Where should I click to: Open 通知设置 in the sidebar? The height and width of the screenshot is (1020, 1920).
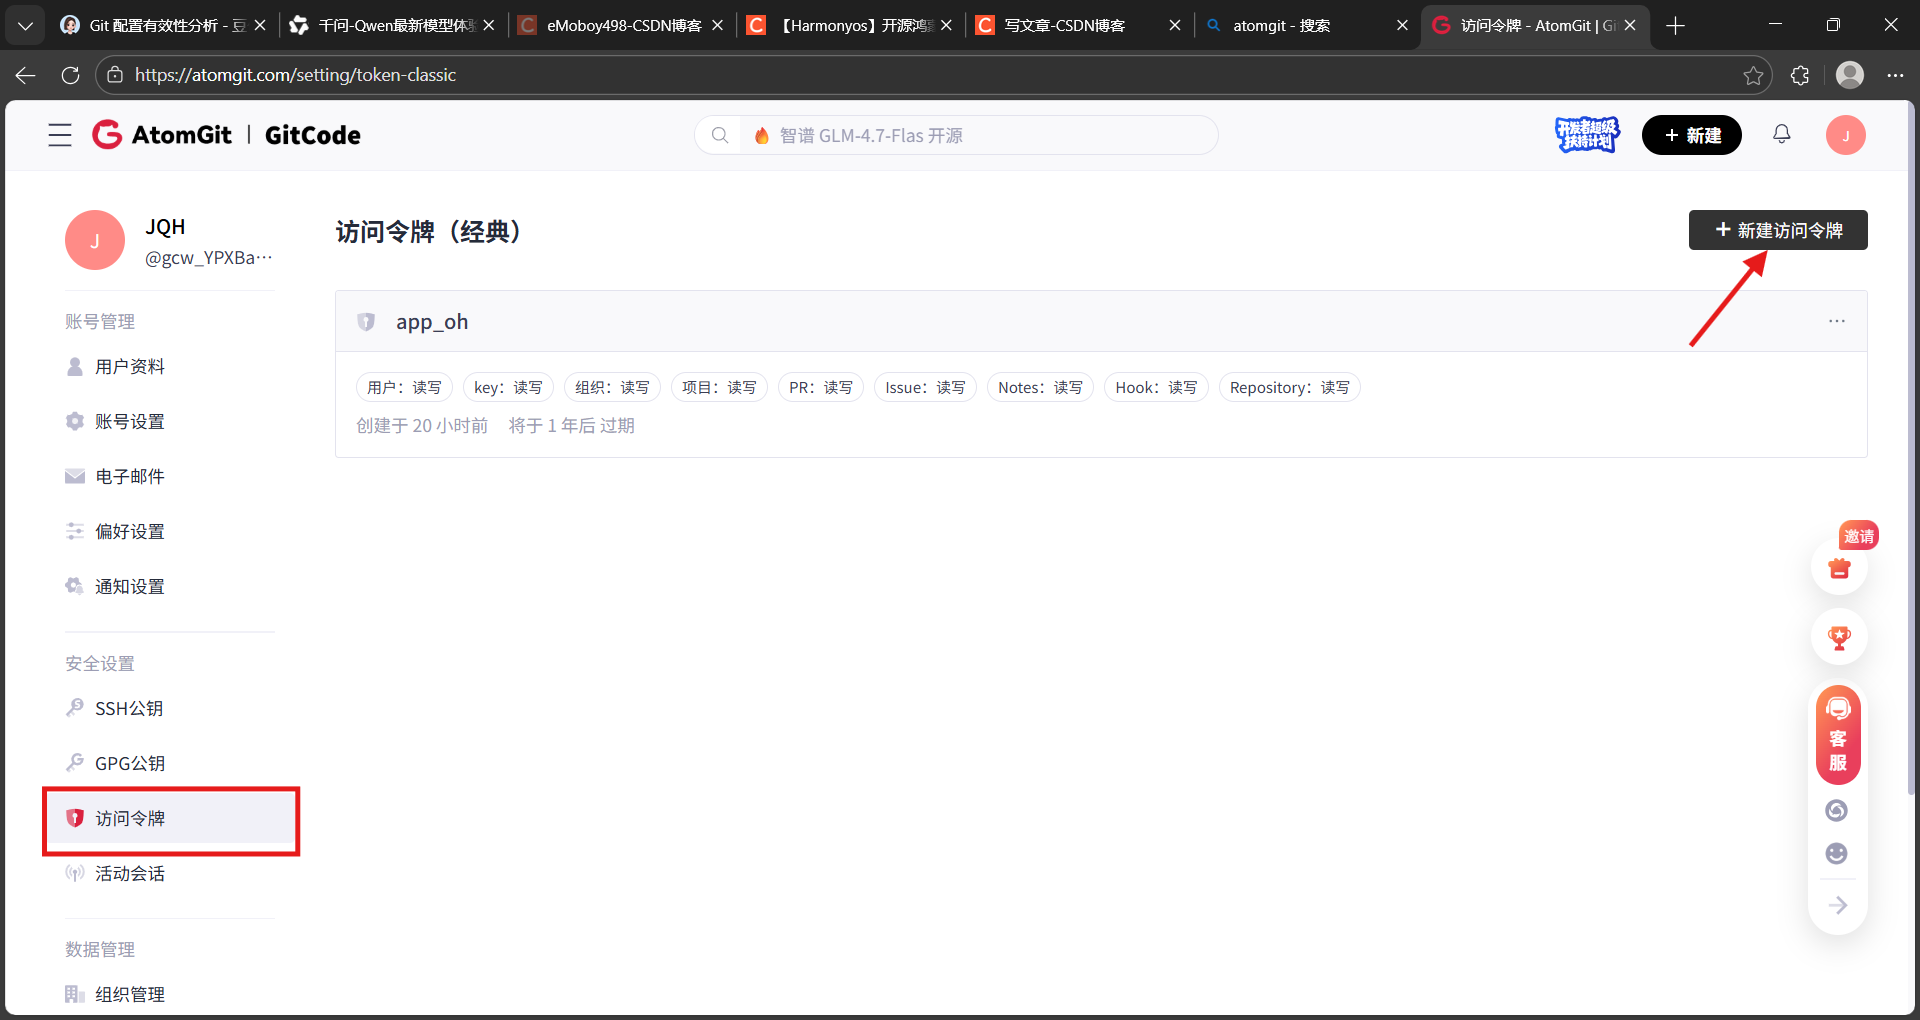pyautogui.click(x=130, y=587)
